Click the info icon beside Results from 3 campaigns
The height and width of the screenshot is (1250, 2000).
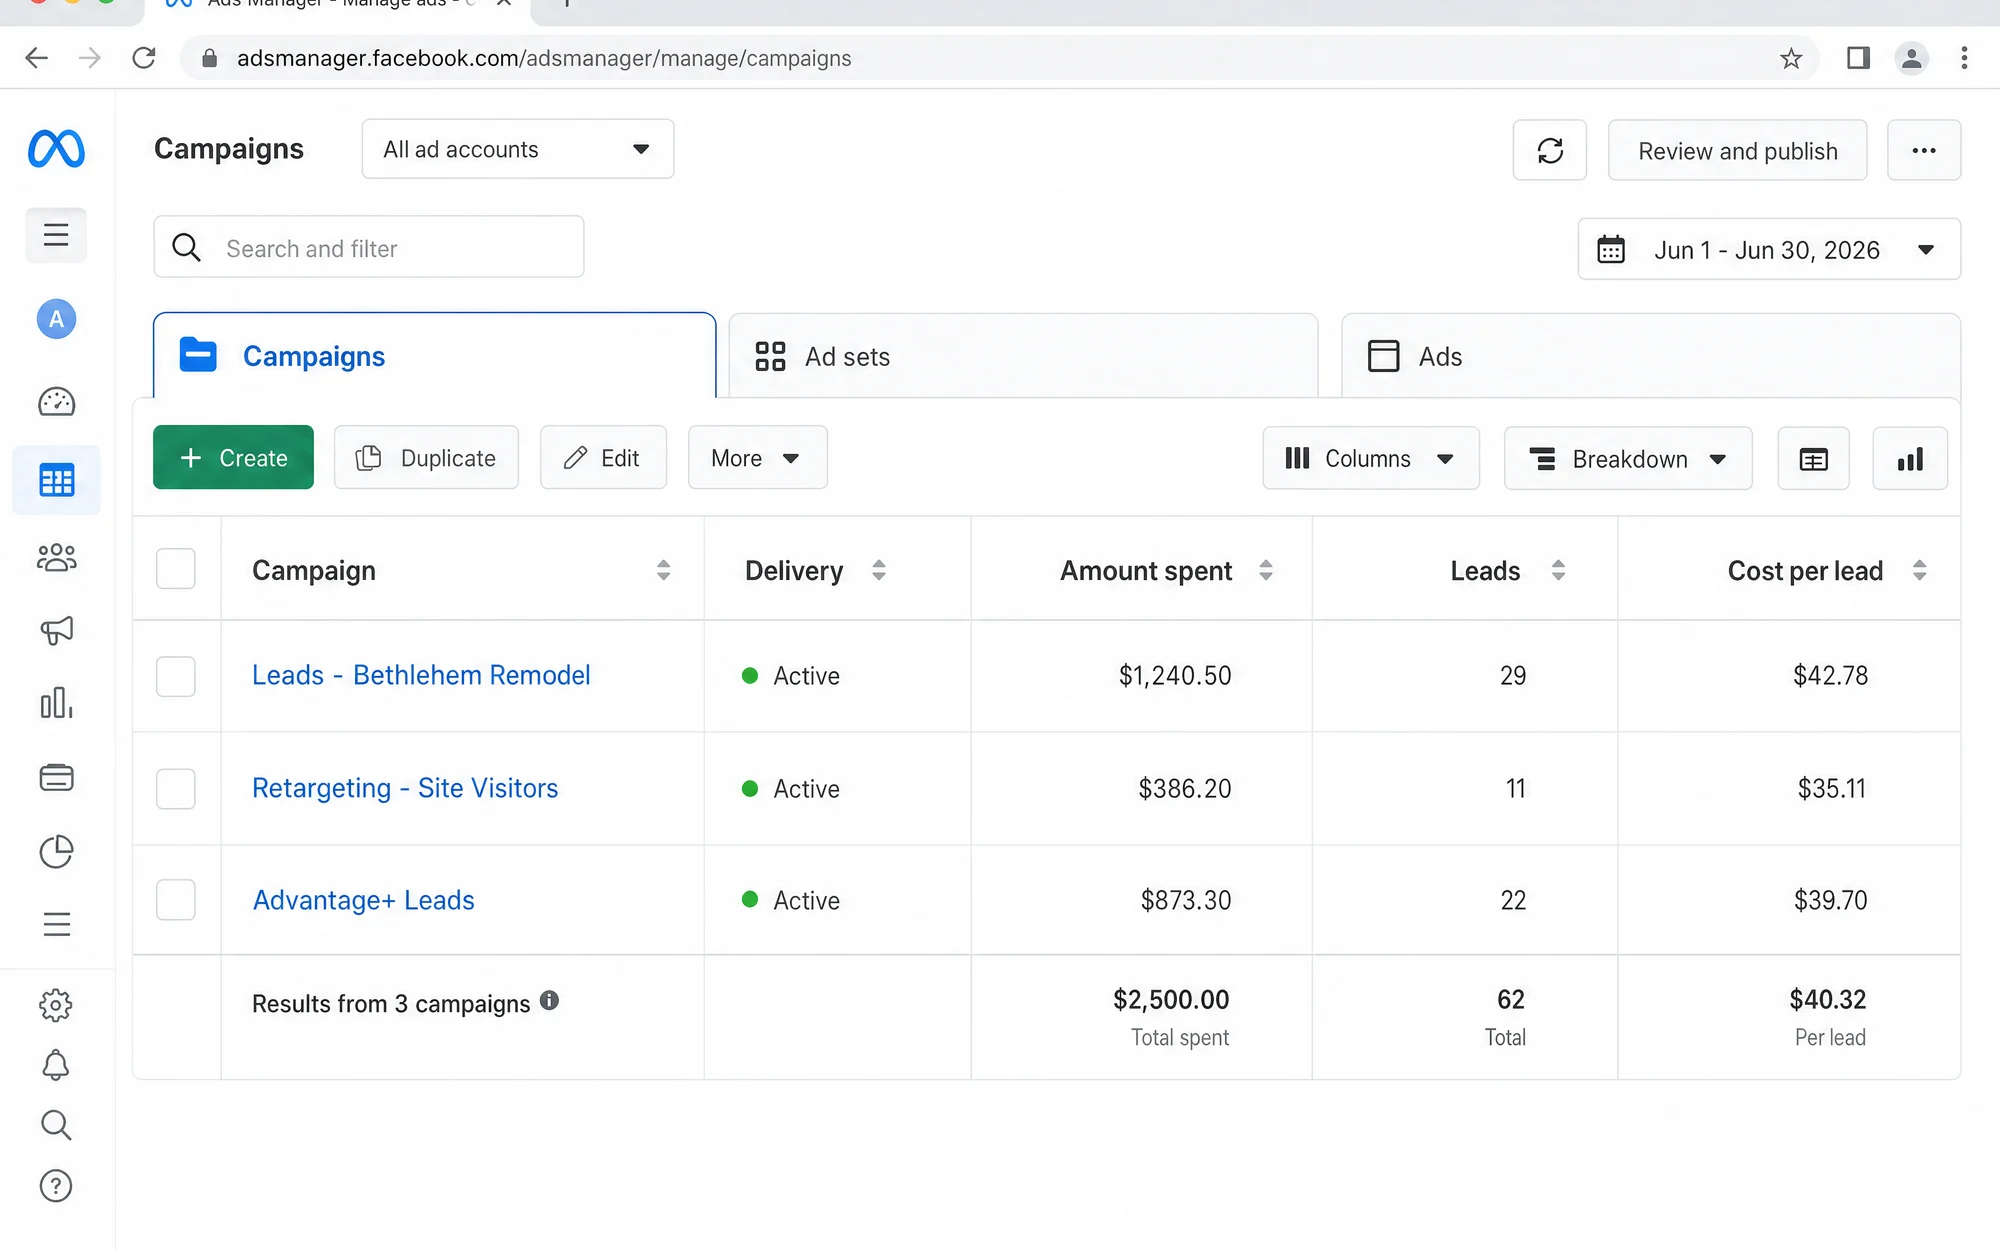(549, 1000)
